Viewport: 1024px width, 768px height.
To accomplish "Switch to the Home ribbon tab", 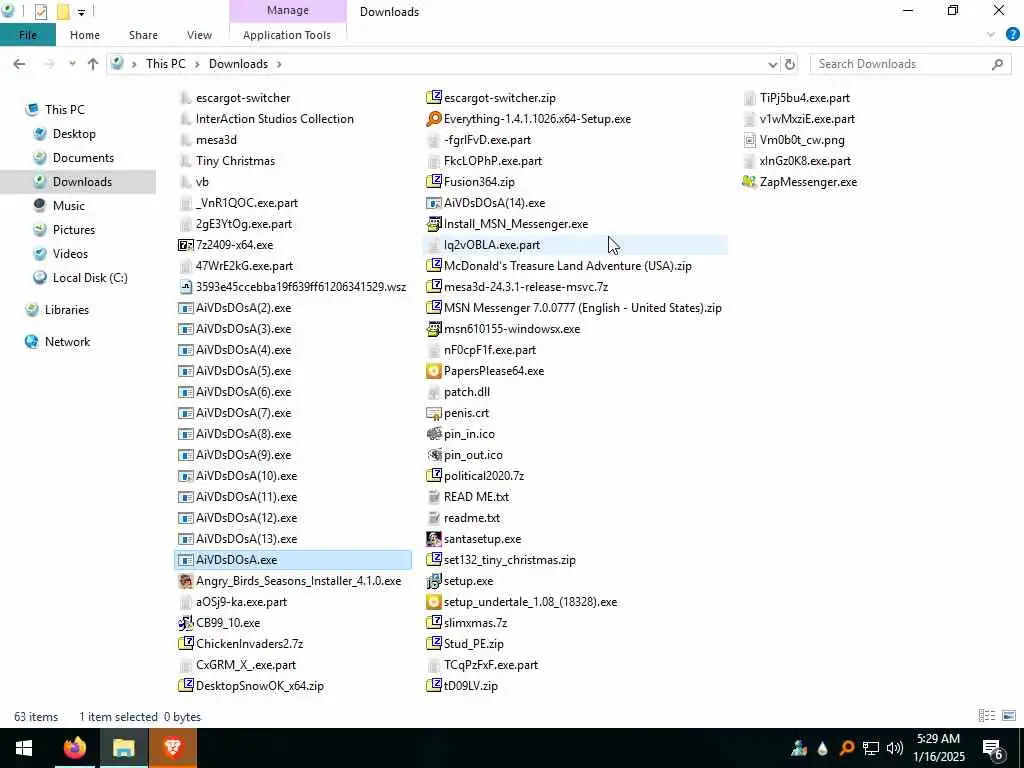I will 85,35.
